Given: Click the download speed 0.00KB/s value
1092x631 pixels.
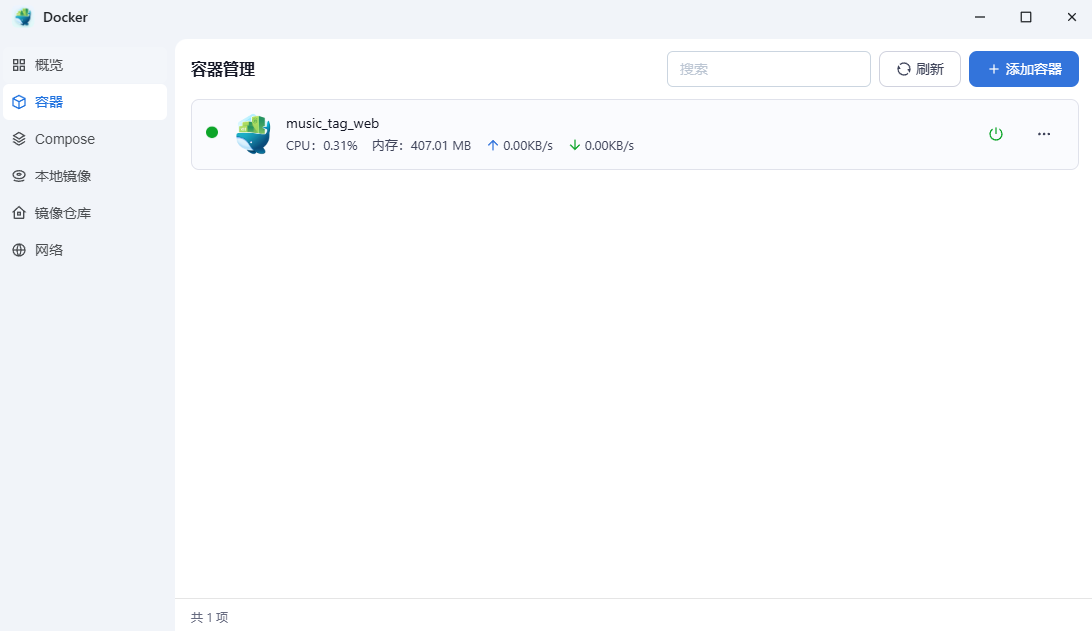Looking at the screenshot, I should point(609,146).
